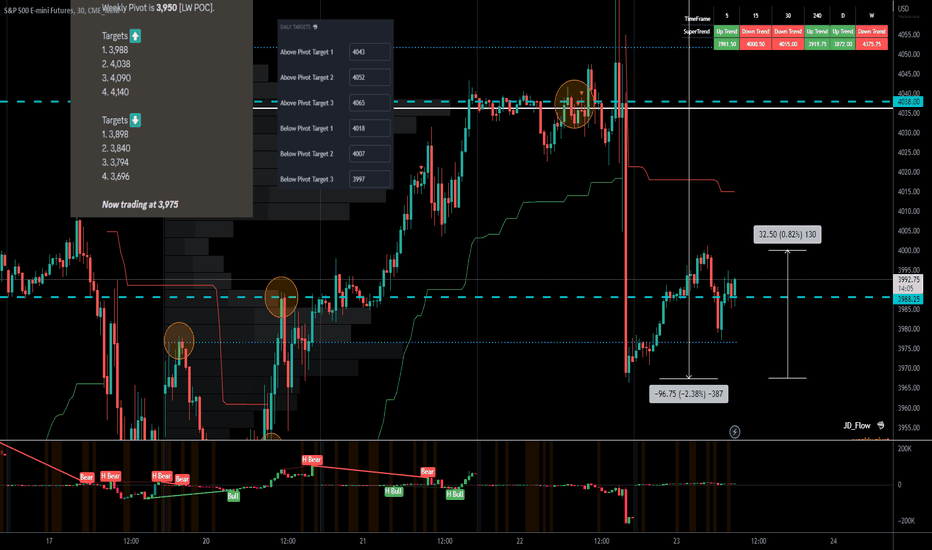Viewport: 932px width, 550px height.
Task: Click Down Trend cell under 30 timeframe
Action: pyautogui.click(x=788, y=32)
